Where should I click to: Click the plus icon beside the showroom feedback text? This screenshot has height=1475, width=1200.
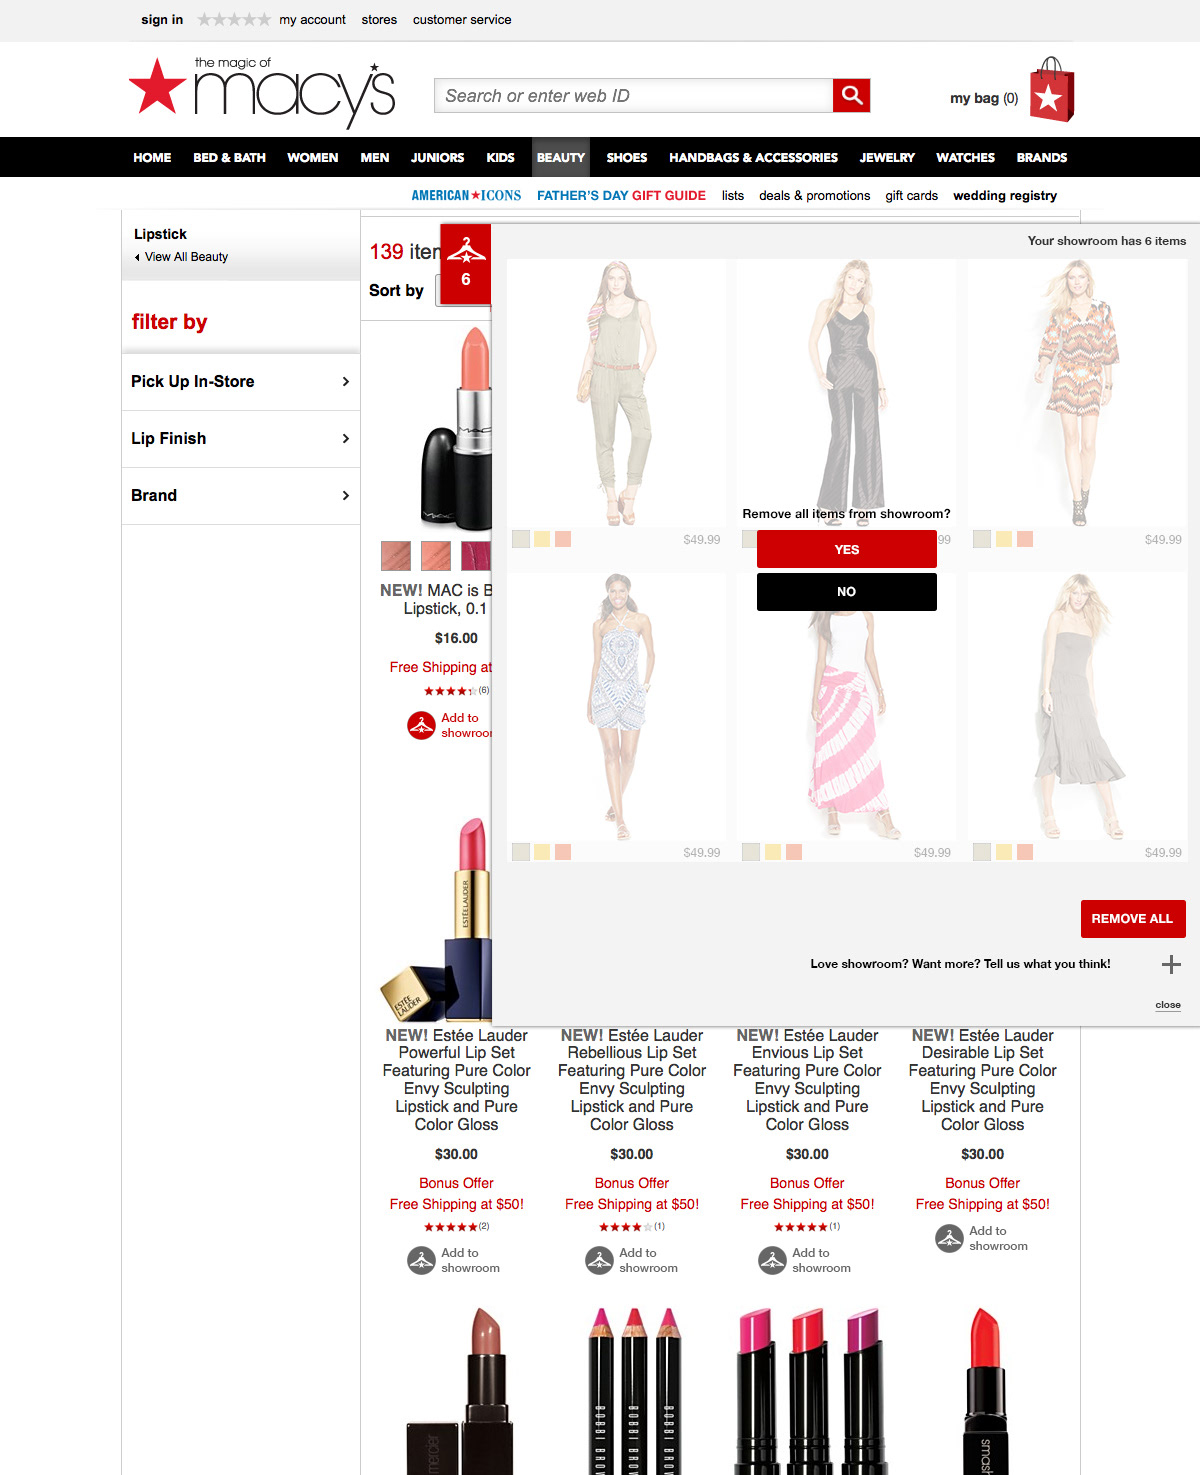(x=1171, y=964)
